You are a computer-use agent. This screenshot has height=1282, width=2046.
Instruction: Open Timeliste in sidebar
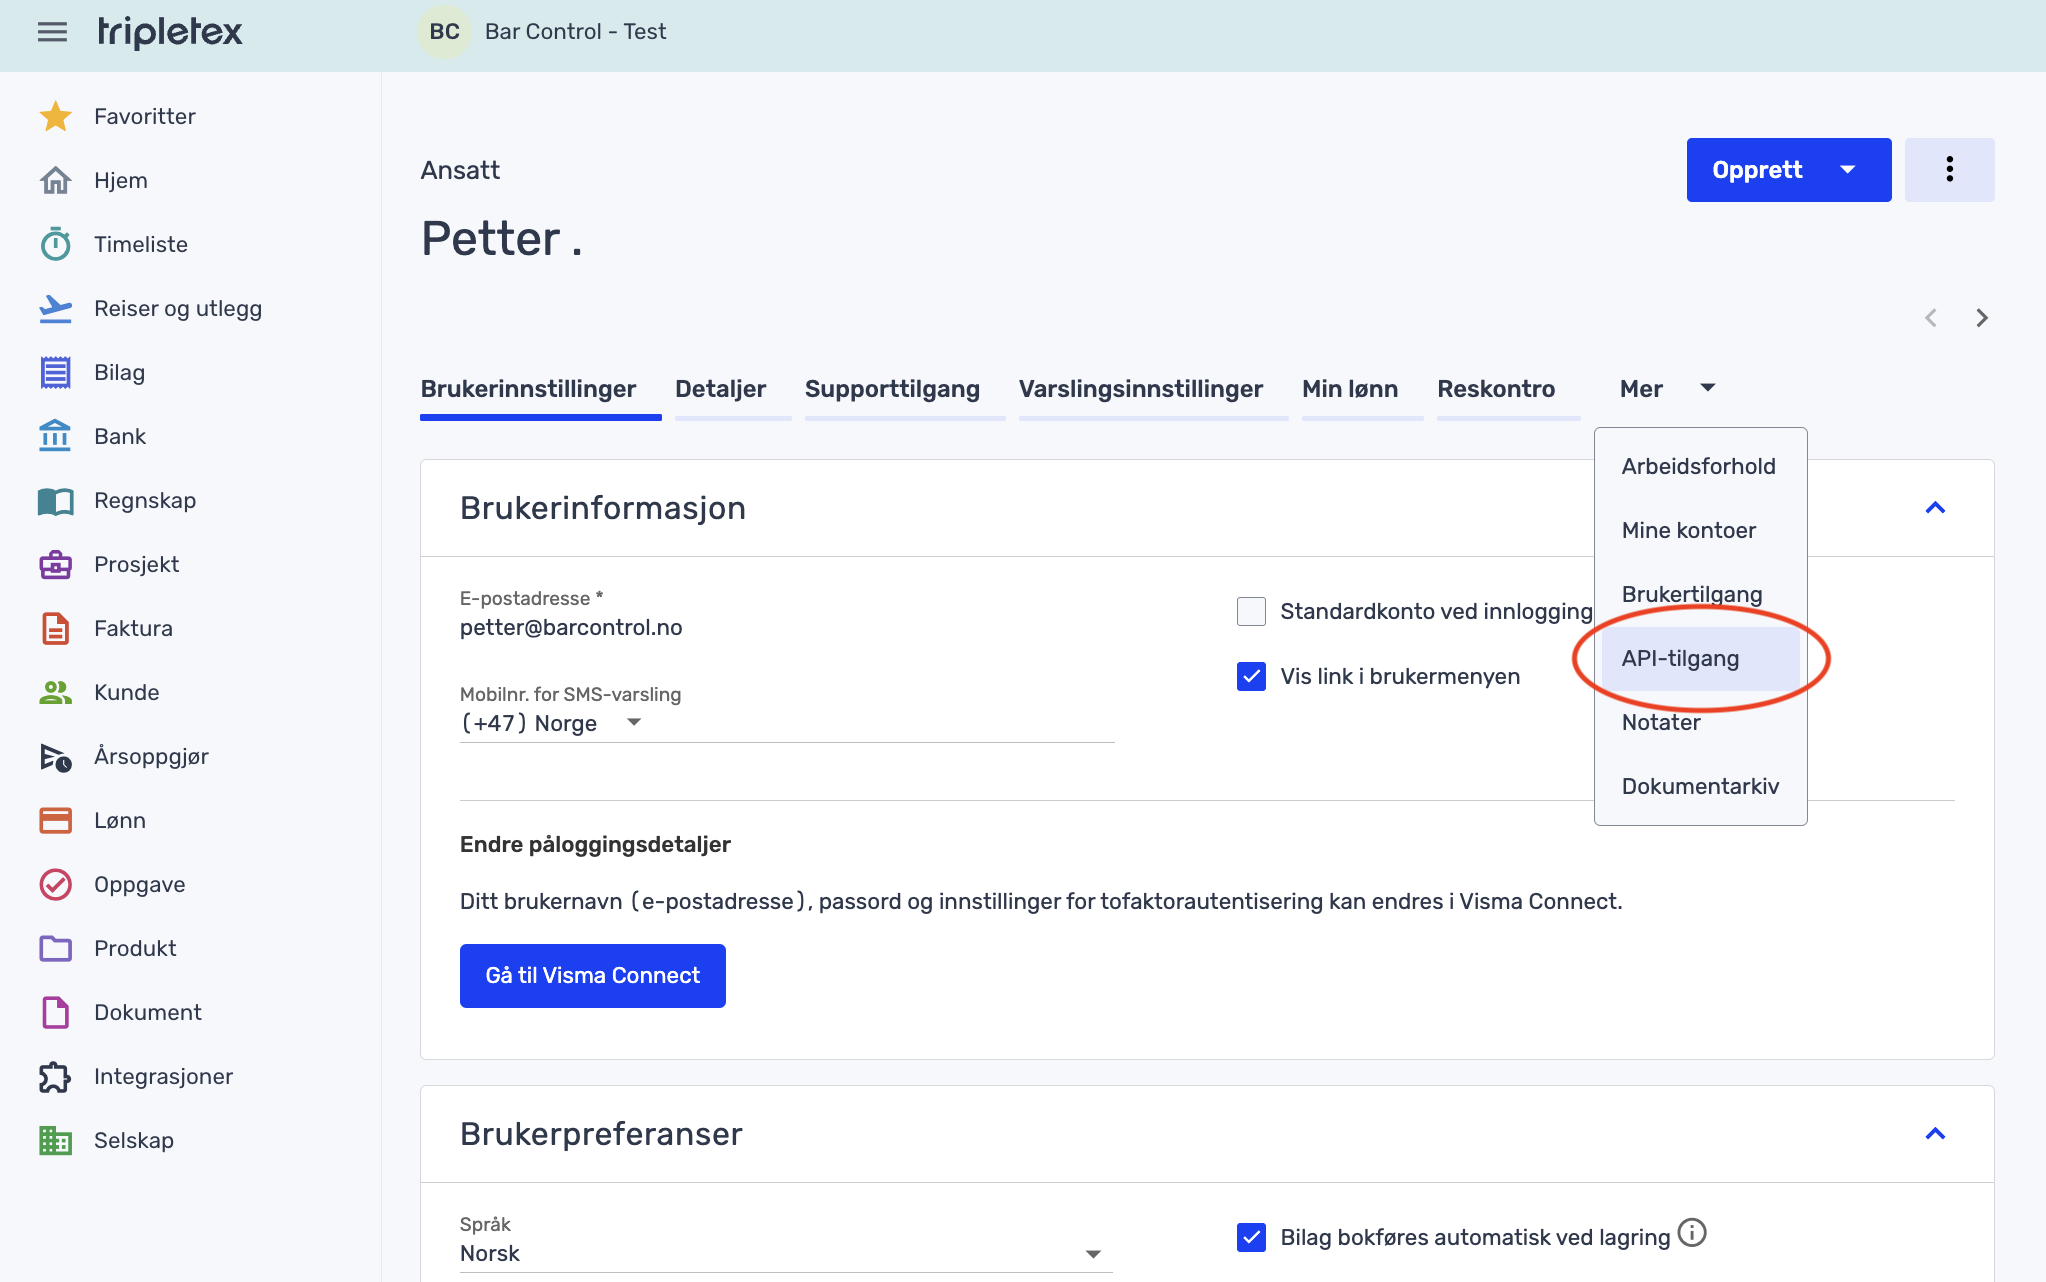[140, 244]
